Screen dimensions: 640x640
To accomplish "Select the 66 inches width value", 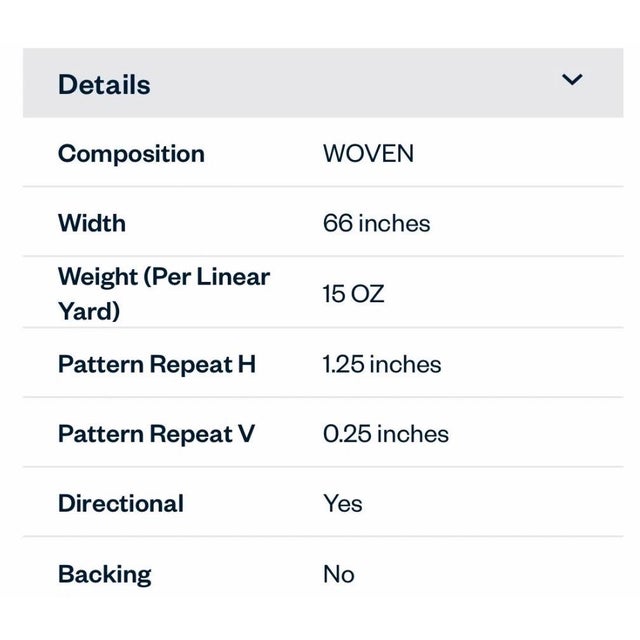I will click(376, 223).
